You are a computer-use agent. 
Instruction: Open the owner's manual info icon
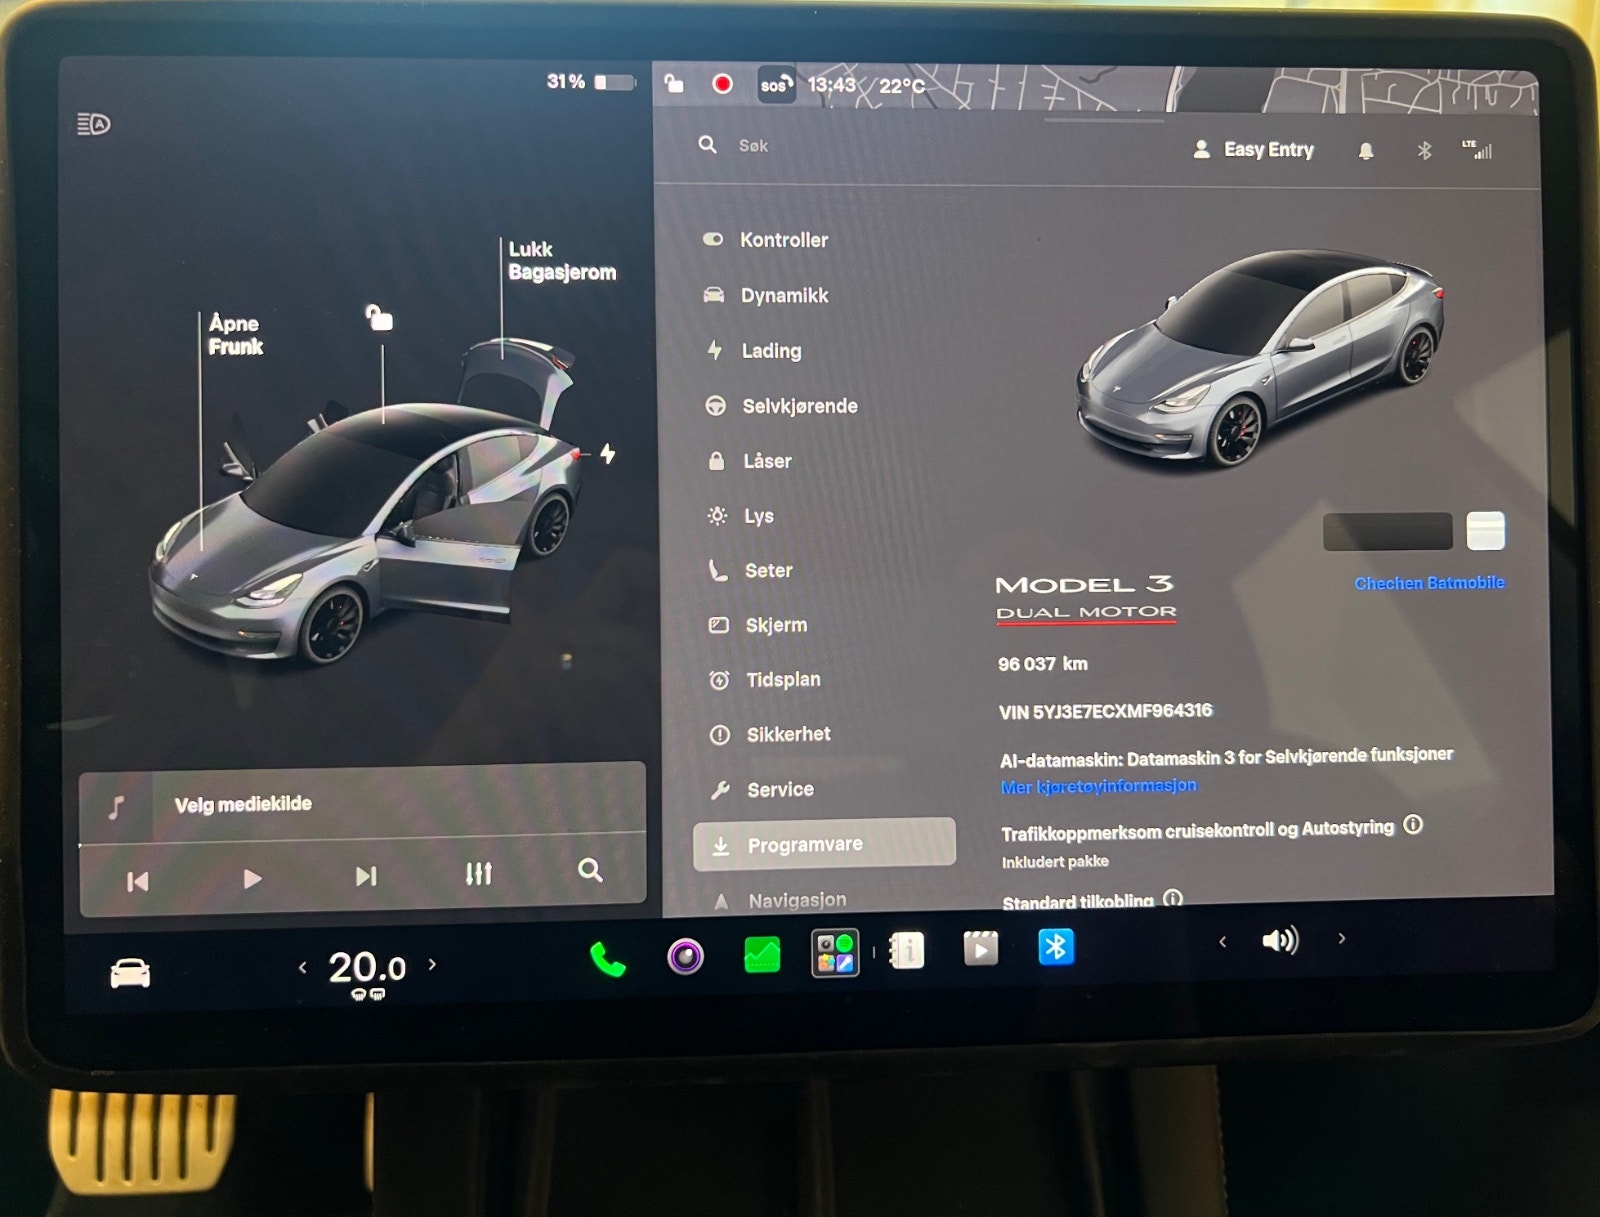click(907, 950)
